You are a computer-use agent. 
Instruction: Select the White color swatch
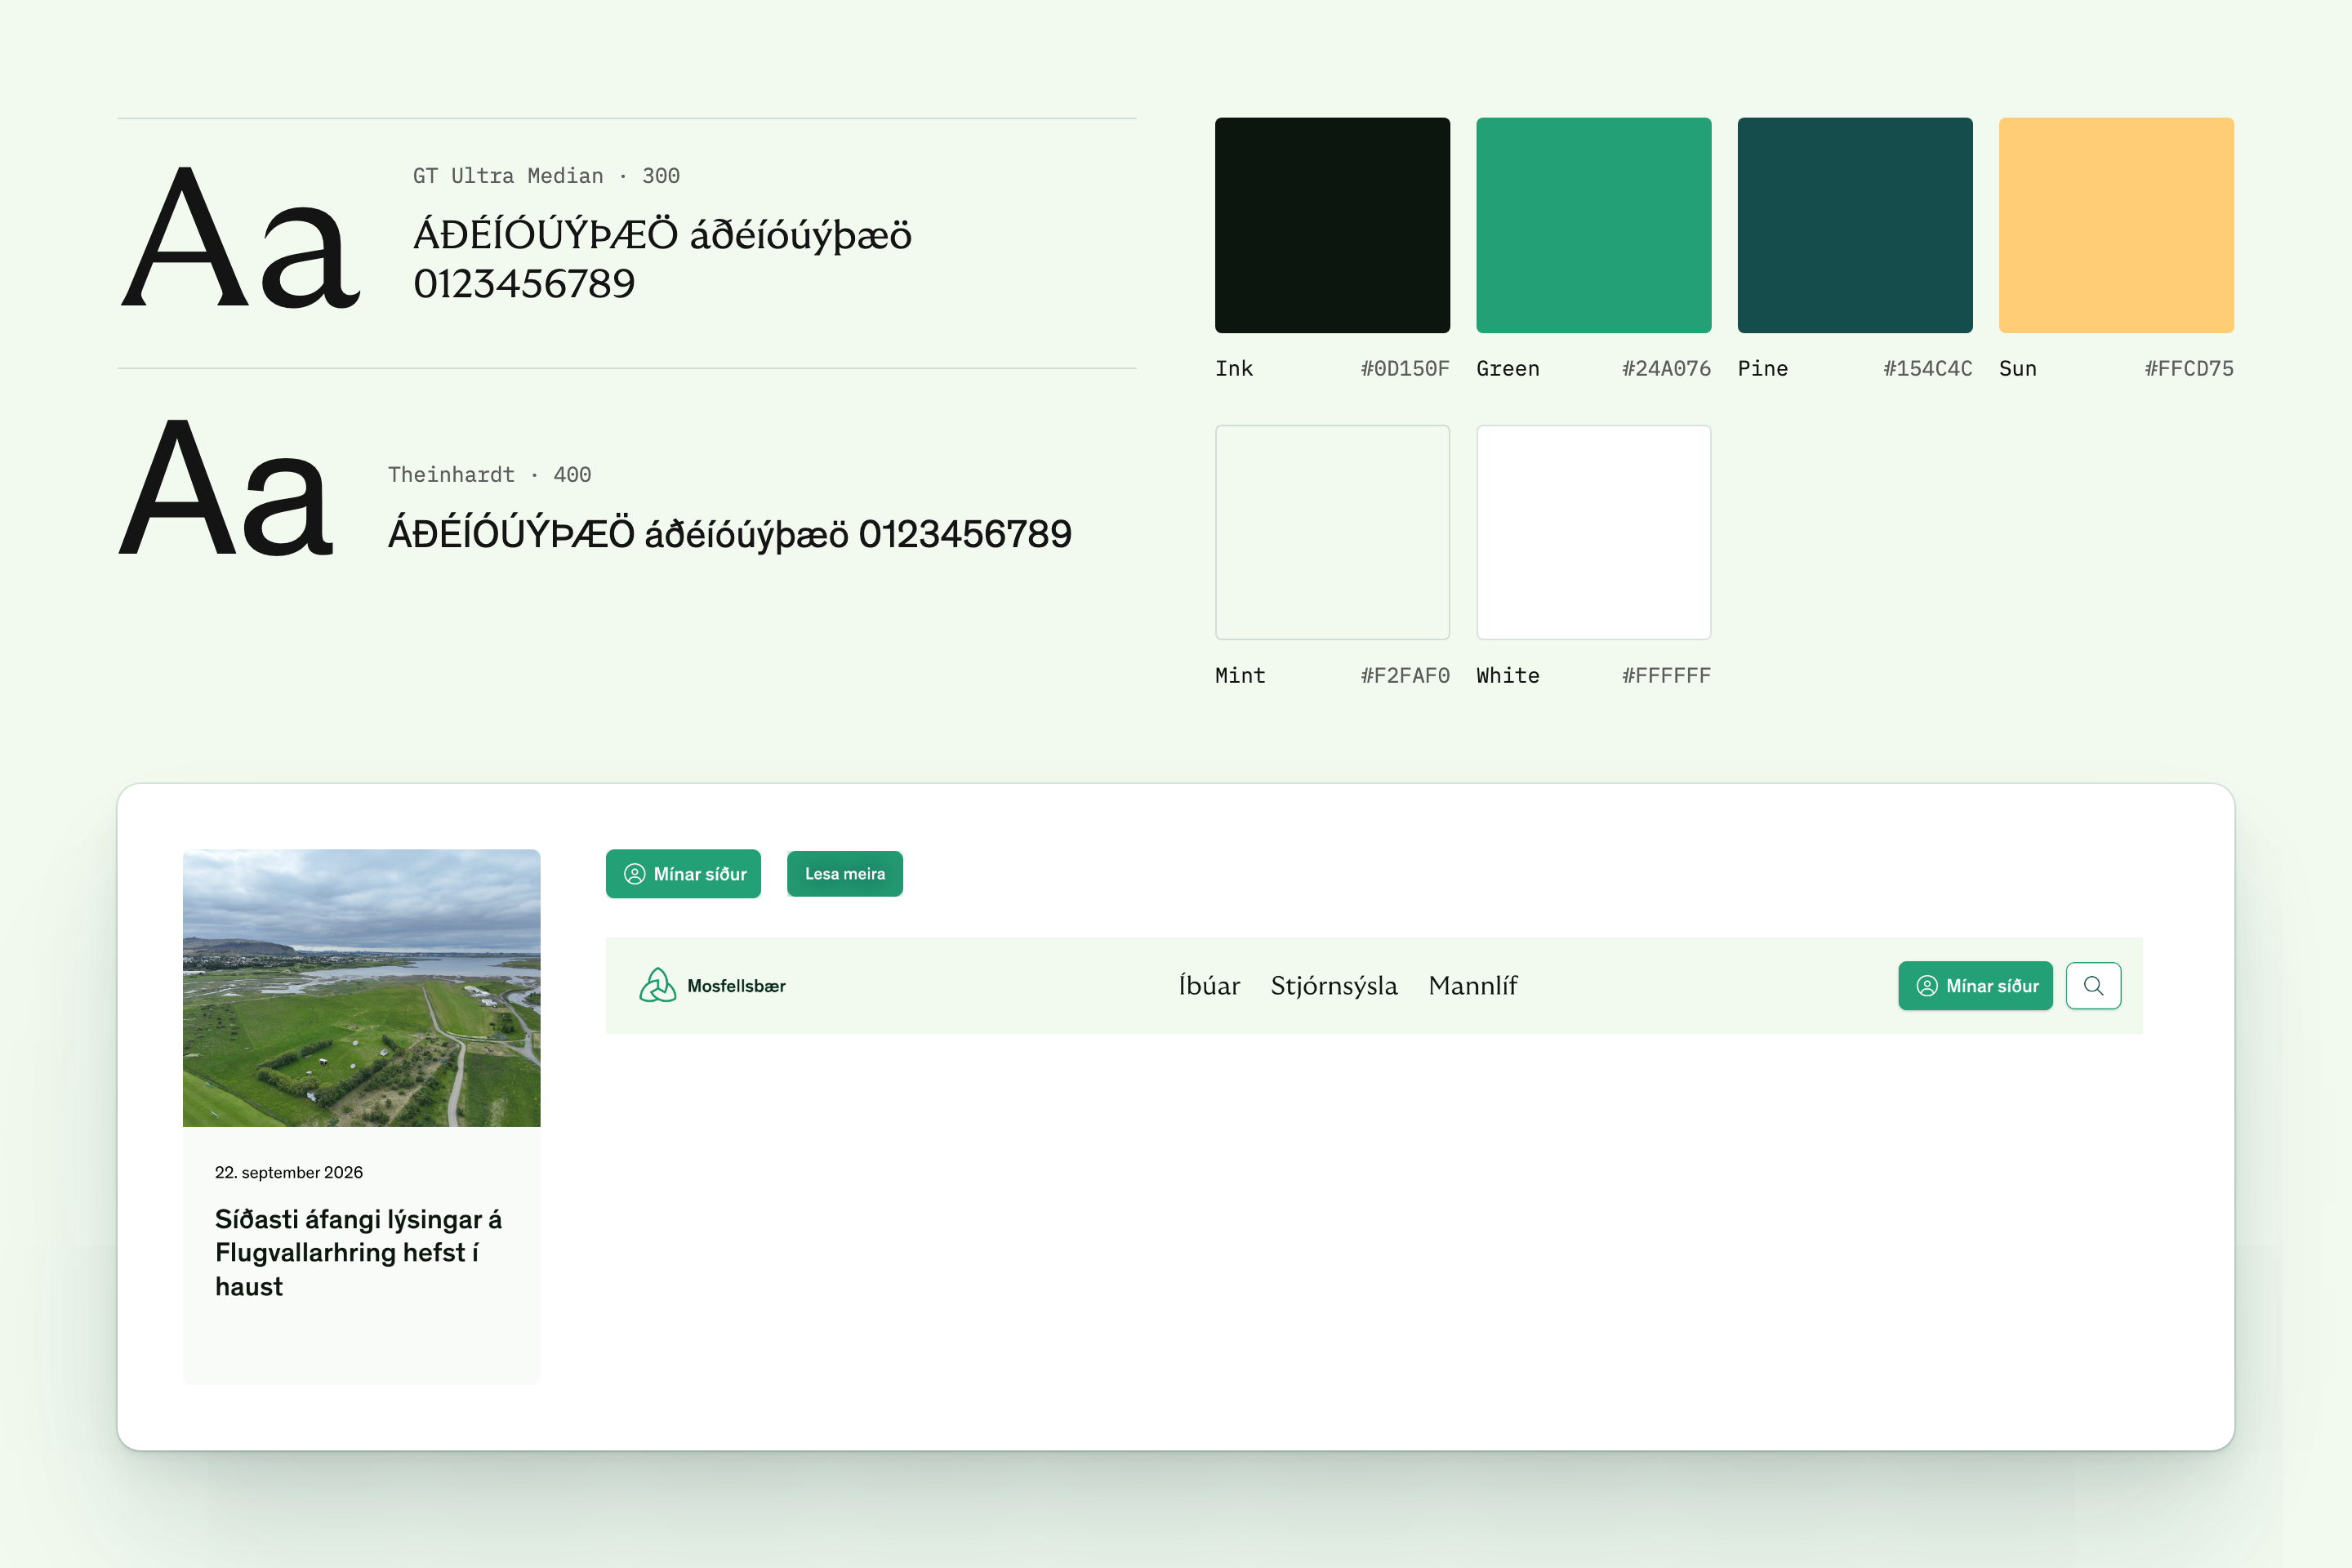(x=1594, y=532)
